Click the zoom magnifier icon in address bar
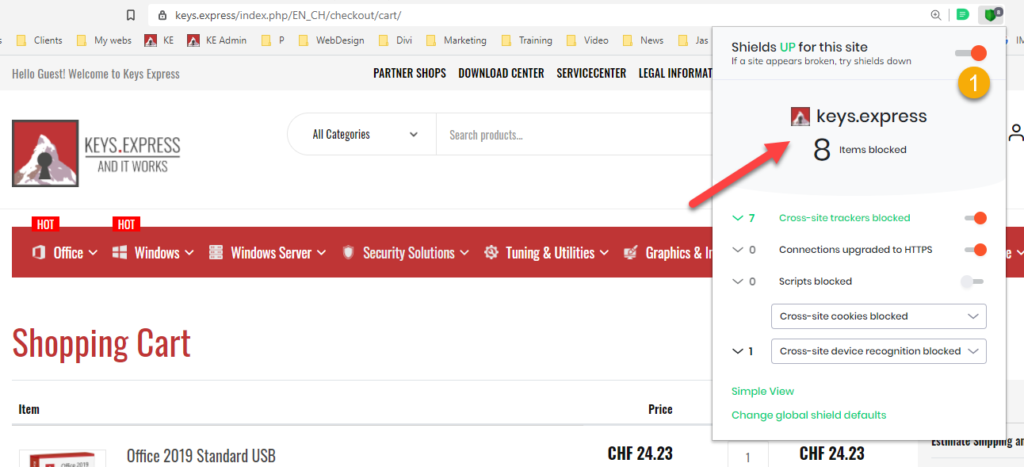This screenshot has height=467, width=1024. coord(936,15)
